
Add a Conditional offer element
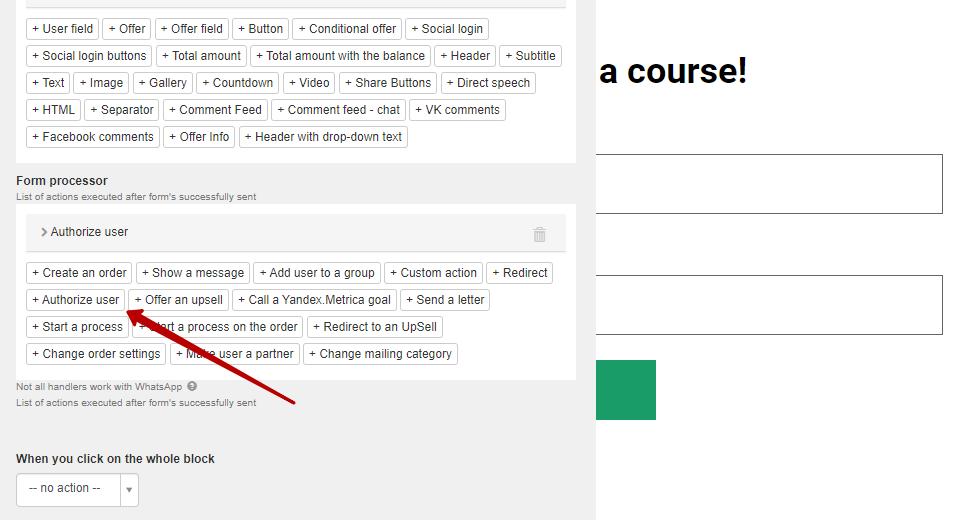(347, 29)
